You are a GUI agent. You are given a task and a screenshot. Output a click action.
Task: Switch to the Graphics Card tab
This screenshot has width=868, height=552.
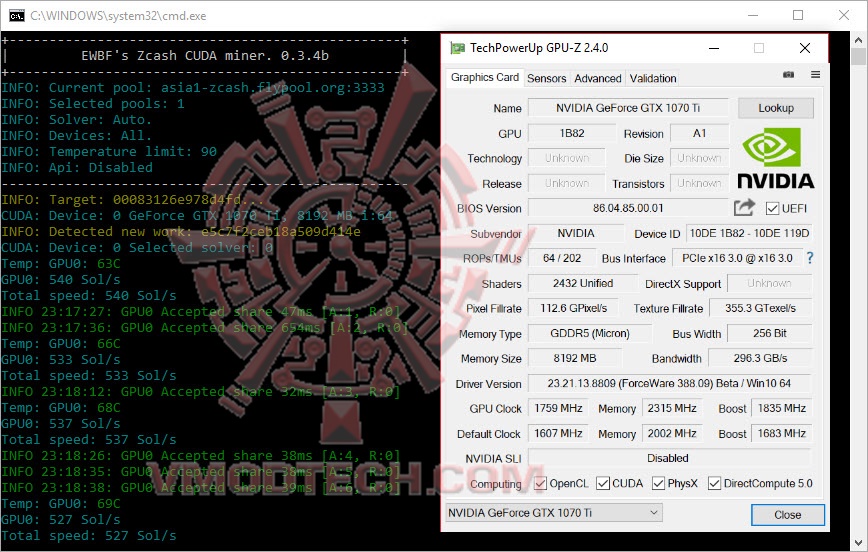tap(485, 78)
